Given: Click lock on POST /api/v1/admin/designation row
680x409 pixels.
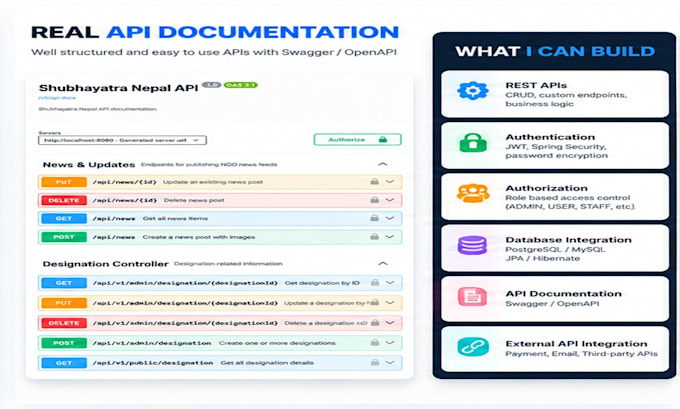Looking at the screenshot, I should click(375, 343).
